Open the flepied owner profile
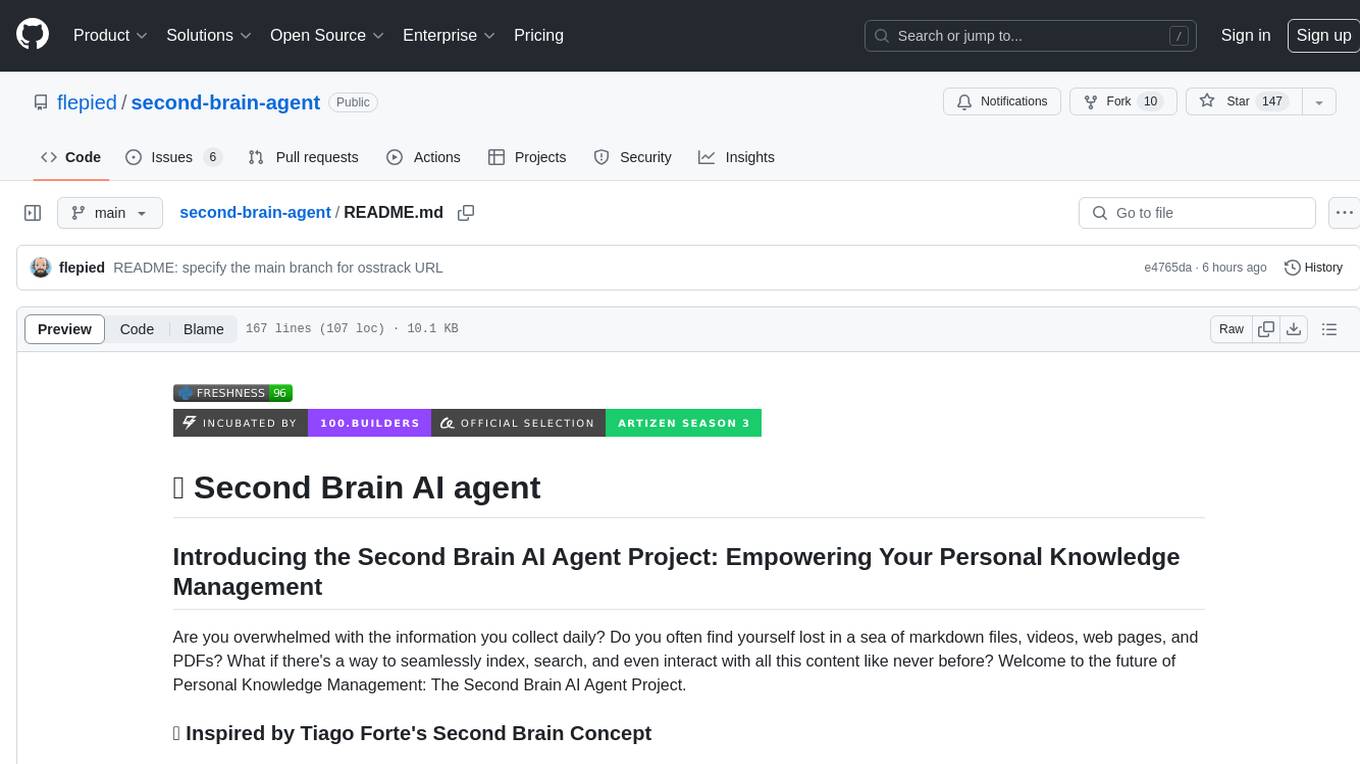 point(86,102)
